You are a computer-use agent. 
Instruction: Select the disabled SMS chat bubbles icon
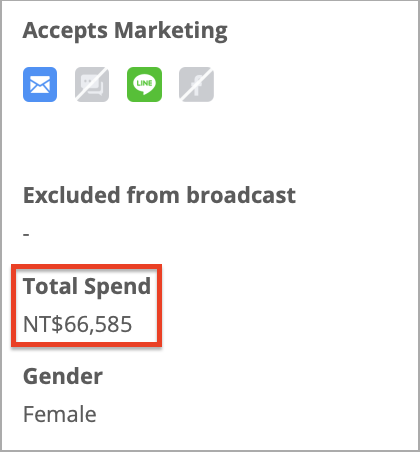pyautogui.click(x=92, y=85)
